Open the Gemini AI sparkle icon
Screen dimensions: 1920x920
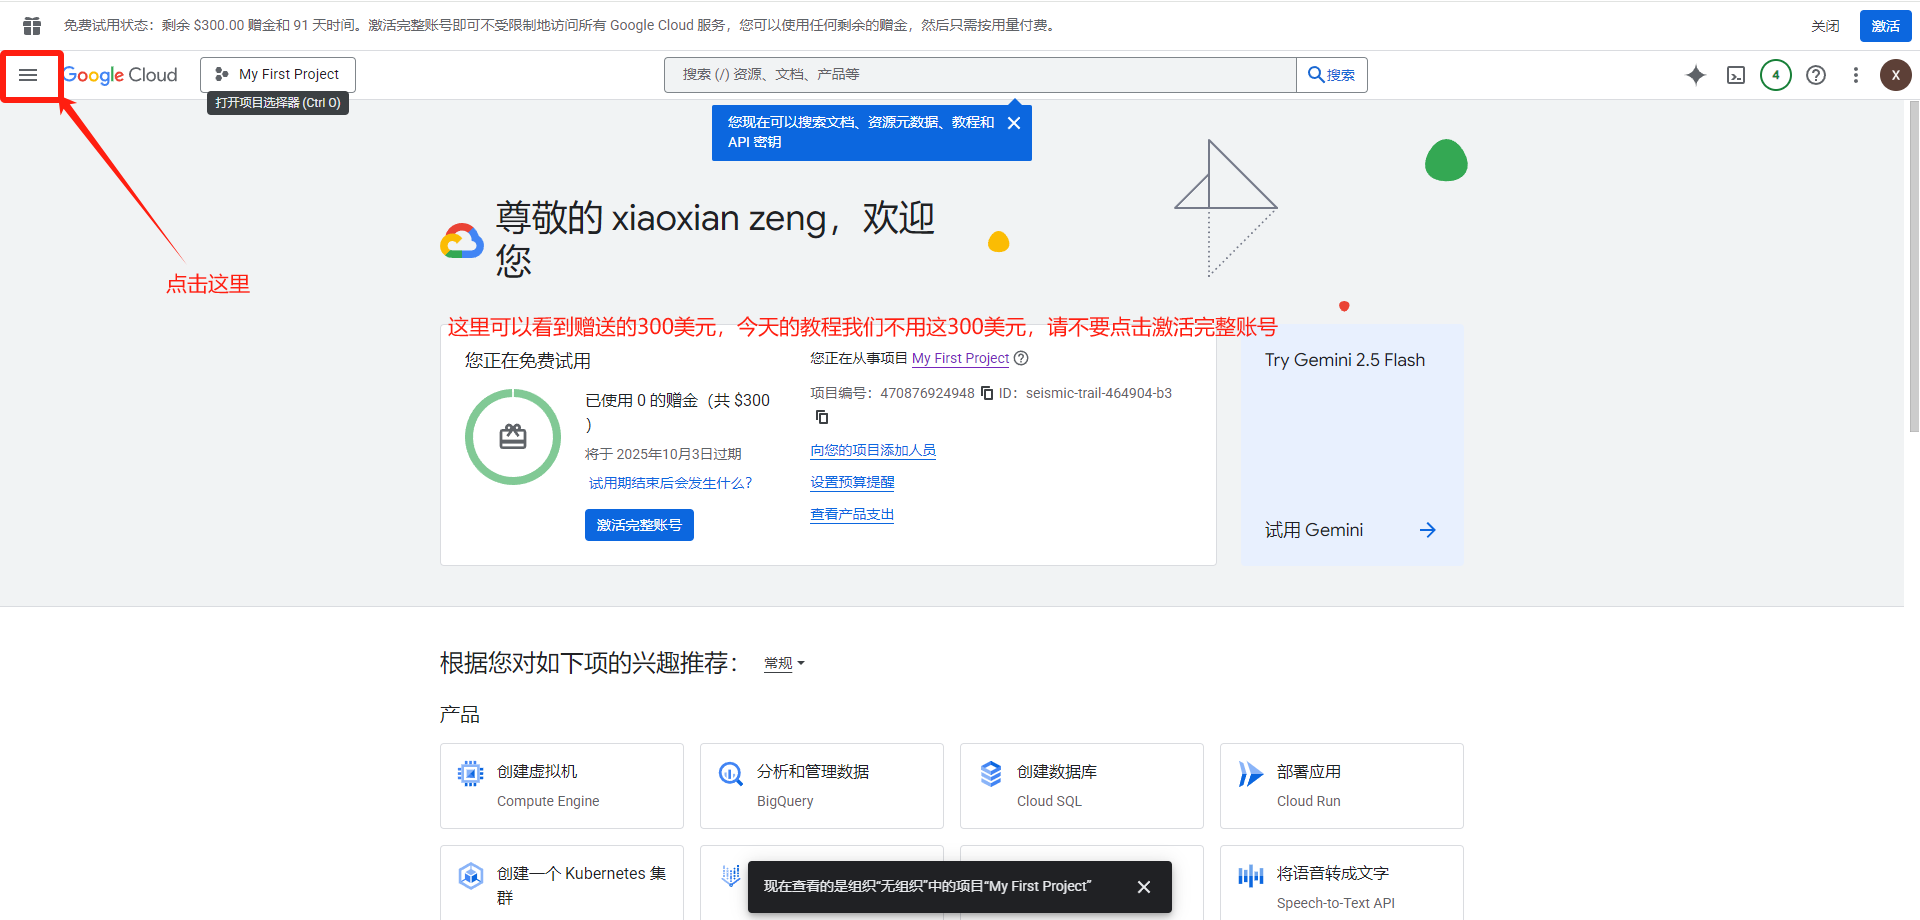pyautogui.click(x=1696, y=75)
